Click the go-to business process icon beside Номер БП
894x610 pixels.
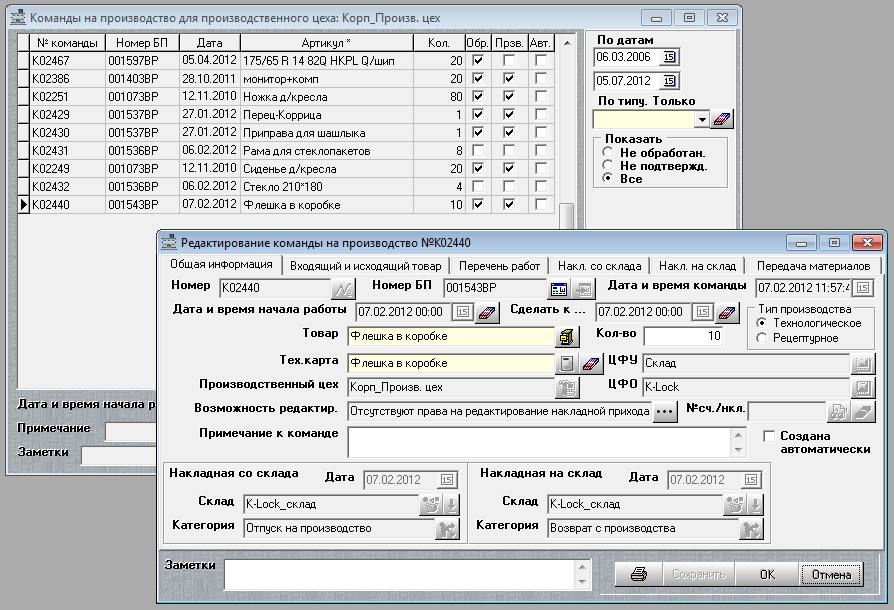point(583,288)
